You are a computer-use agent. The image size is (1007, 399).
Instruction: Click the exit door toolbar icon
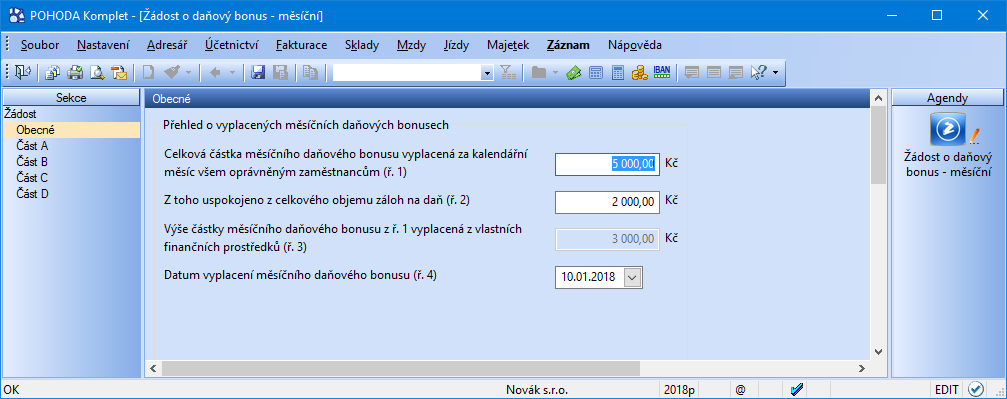[23, 73]
